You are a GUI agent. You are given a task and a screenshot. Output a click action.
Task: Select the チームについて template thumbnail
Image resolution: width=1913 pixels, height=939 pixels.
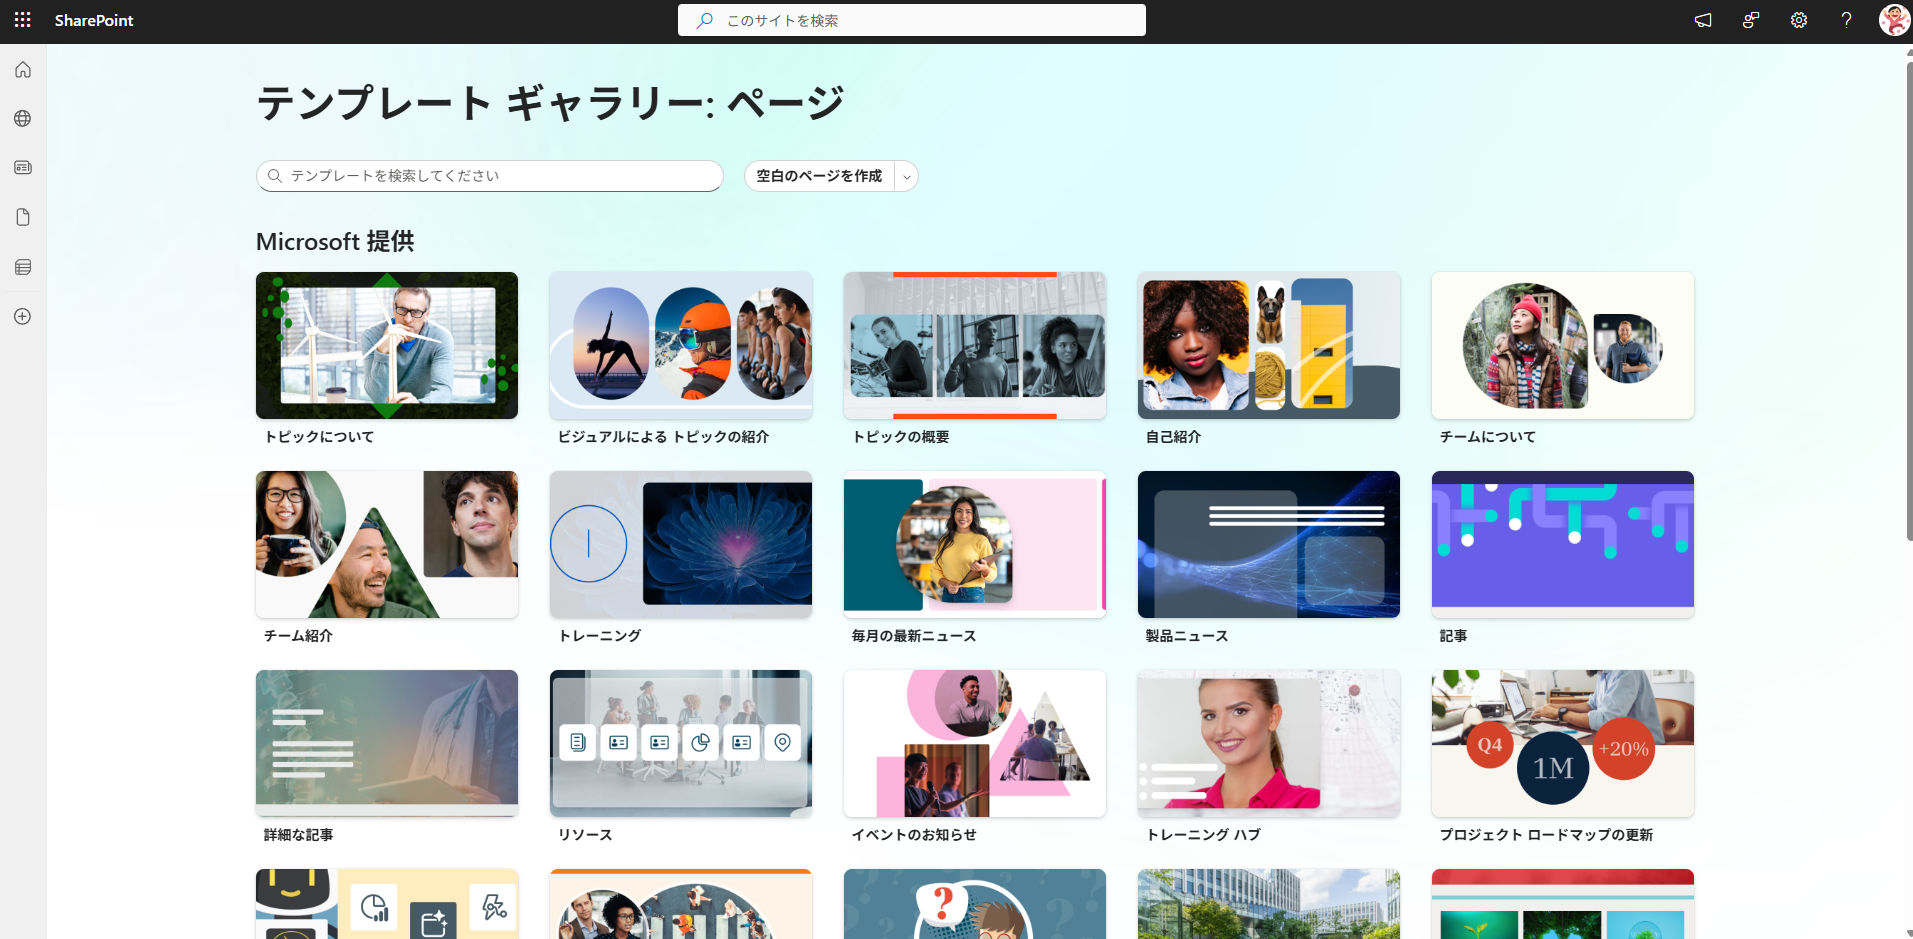(x=1563, y=345)
